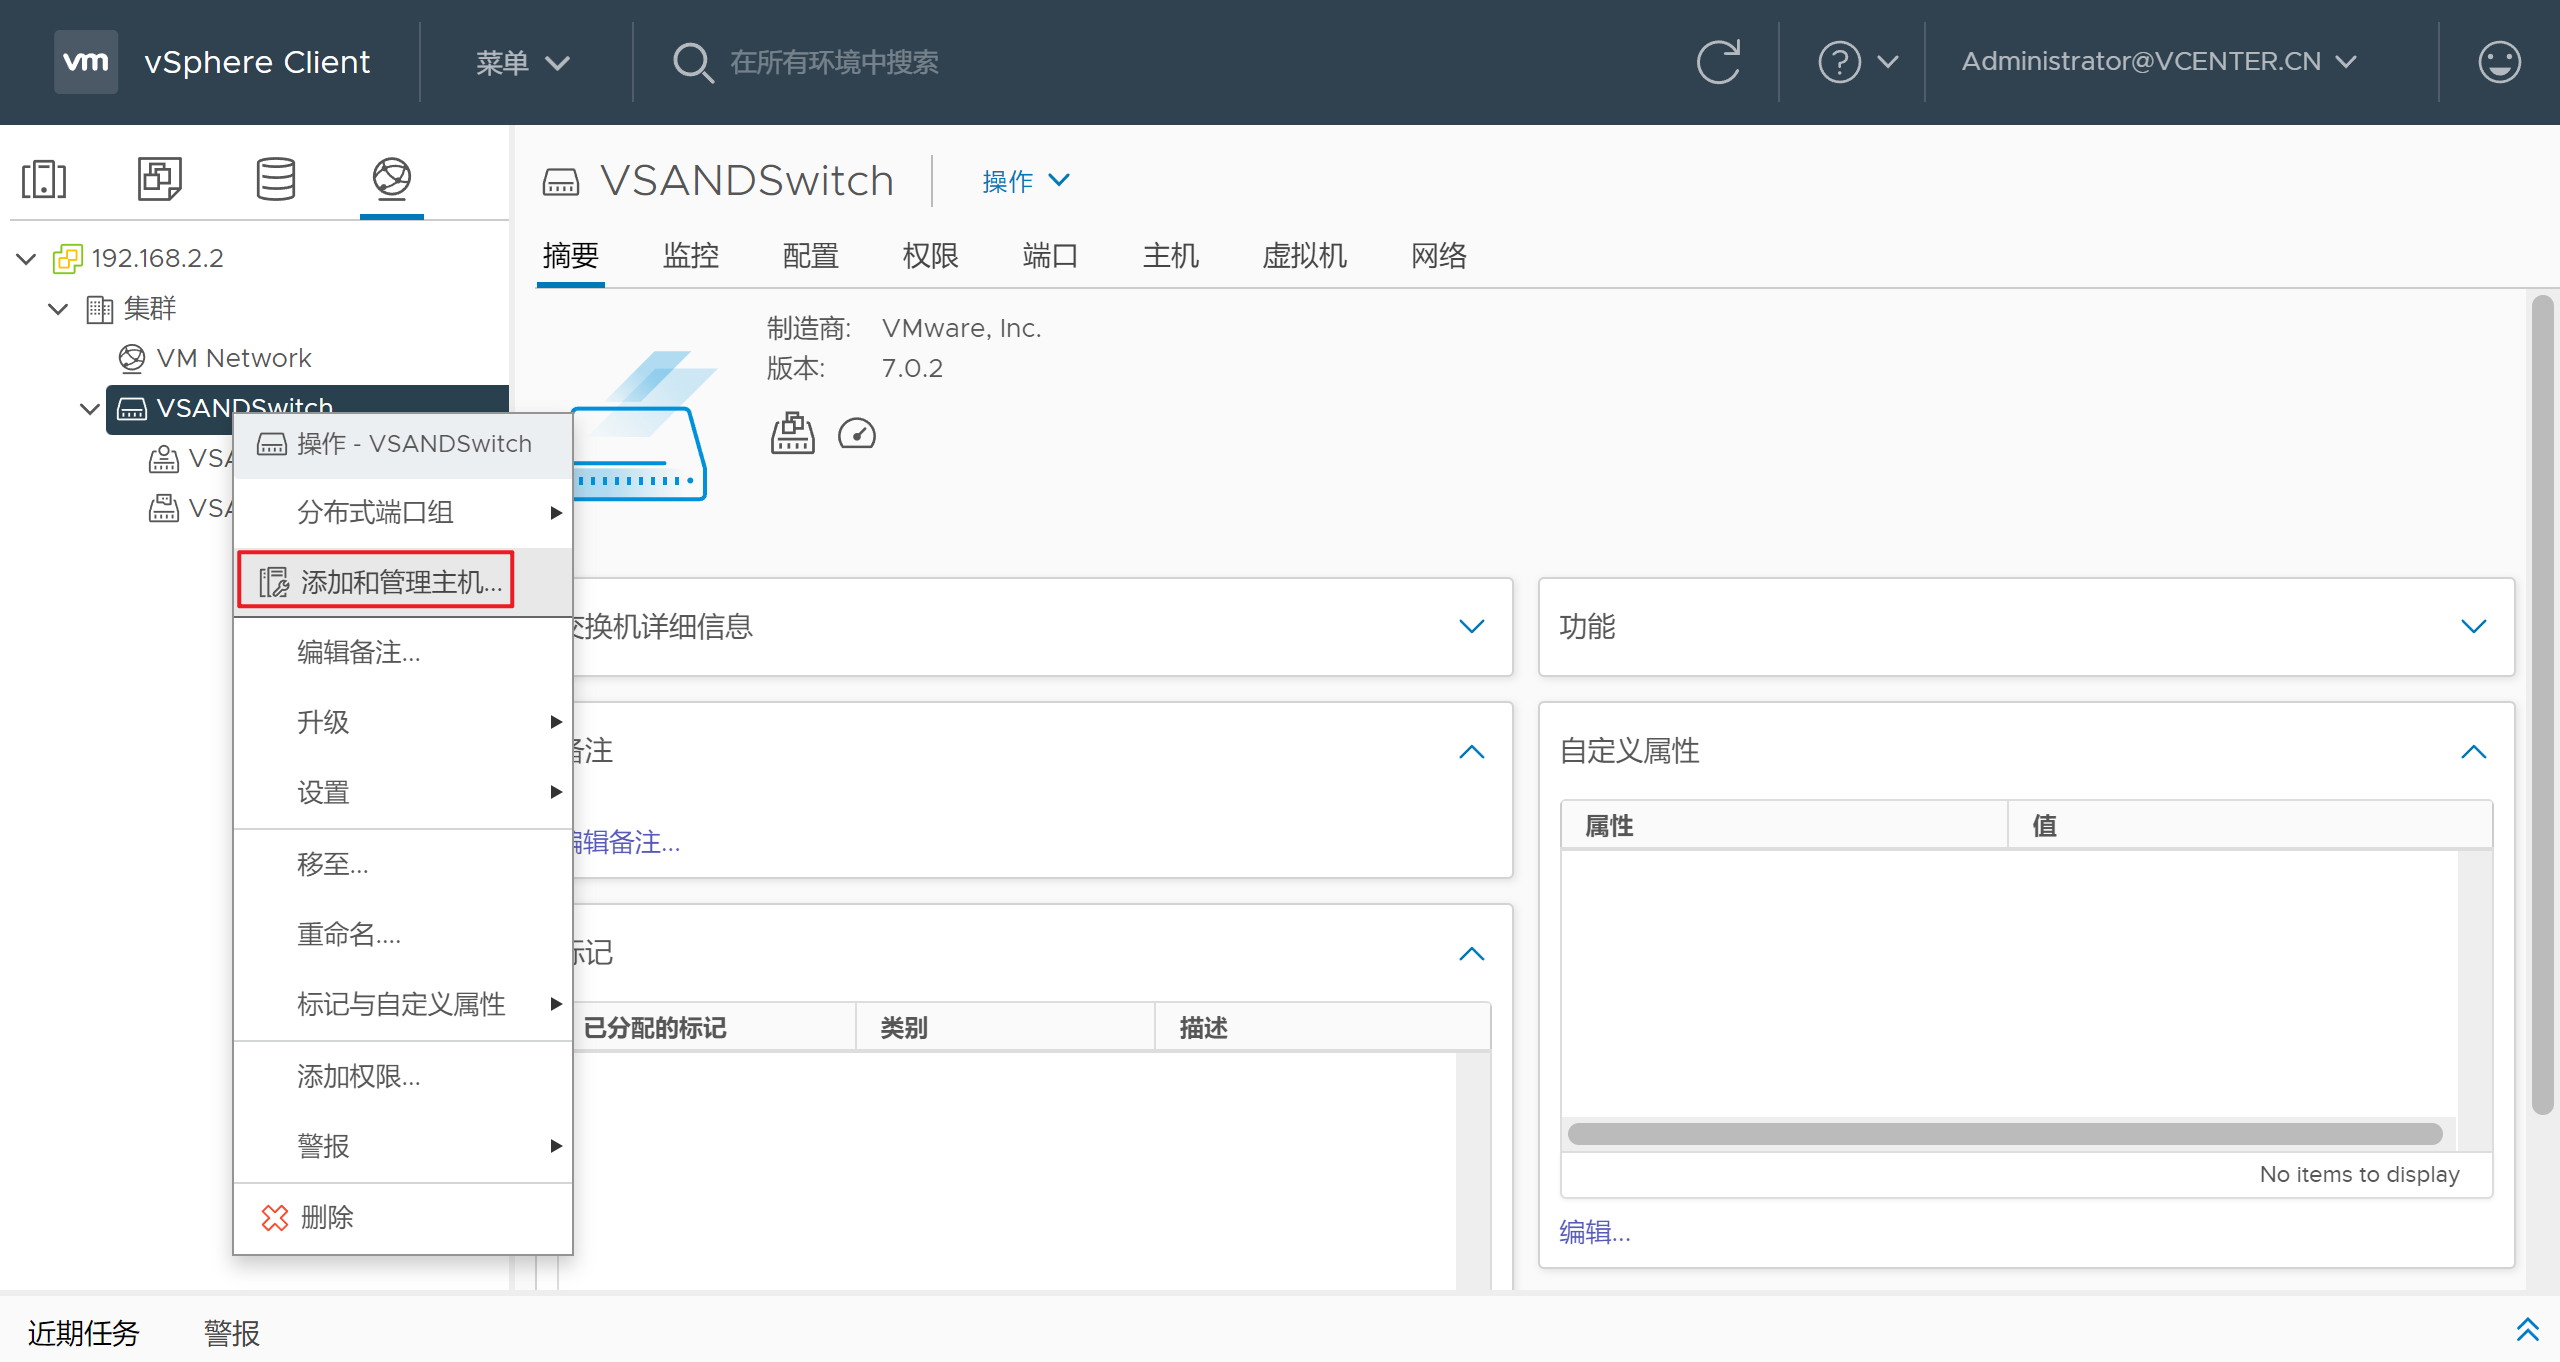2560x1362 pixels.
Task: Click the 集群 datacenter icon
Action: click(x=99, y=308)
